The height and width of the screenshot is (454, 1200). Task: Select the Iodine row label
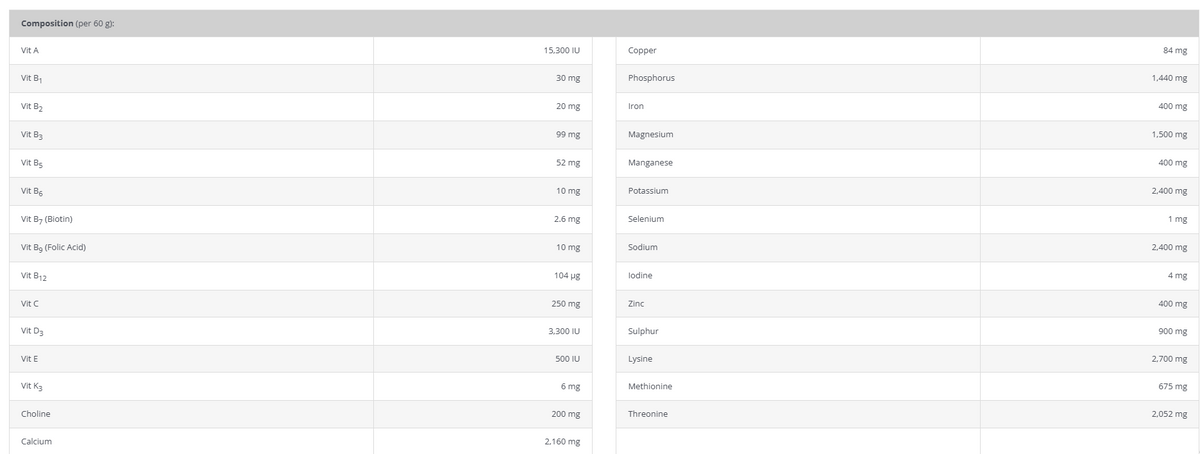641,274
